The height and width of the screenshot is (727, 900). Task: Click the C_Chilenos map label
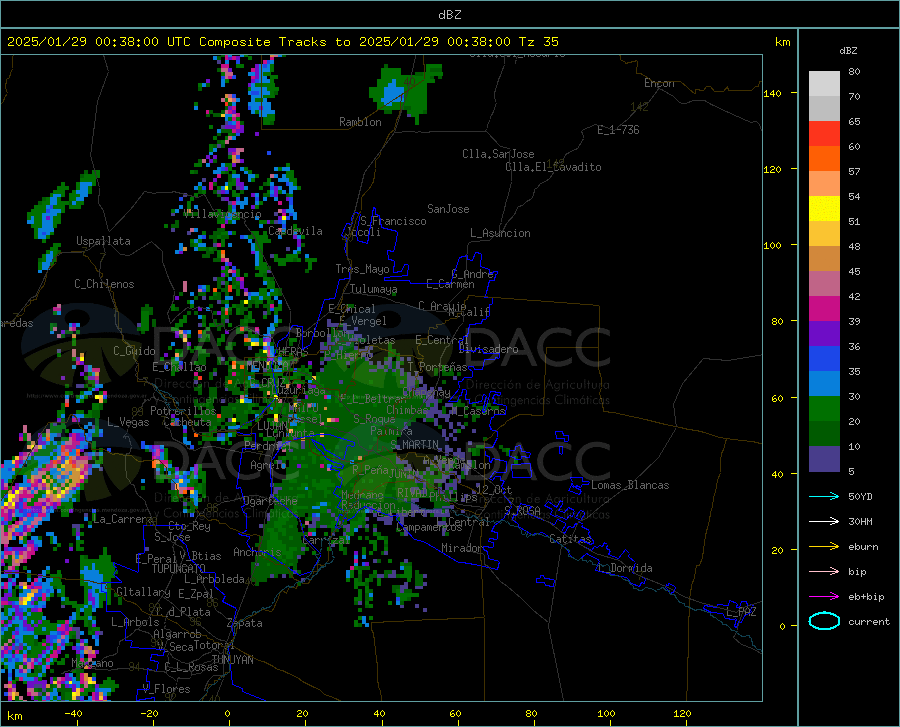104,284
